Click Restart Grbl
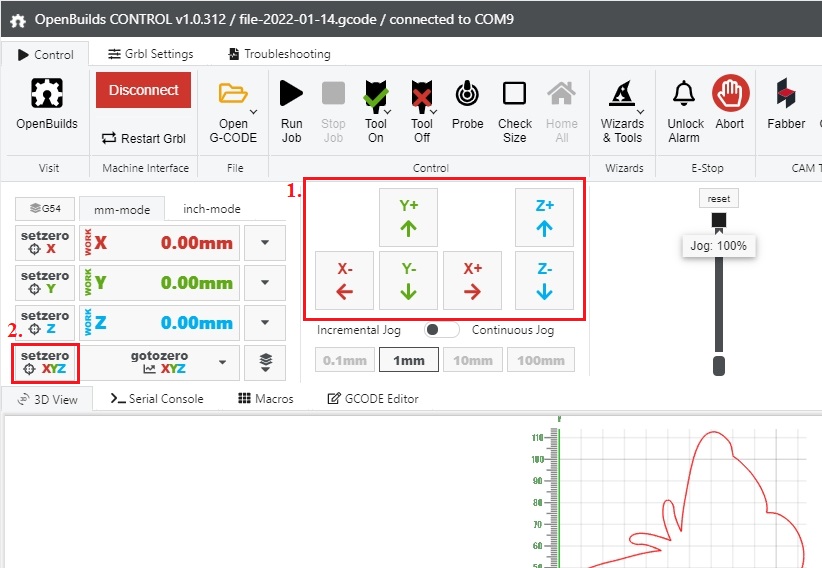This screenshot has height=568, width=822. (x=143, y=138)
